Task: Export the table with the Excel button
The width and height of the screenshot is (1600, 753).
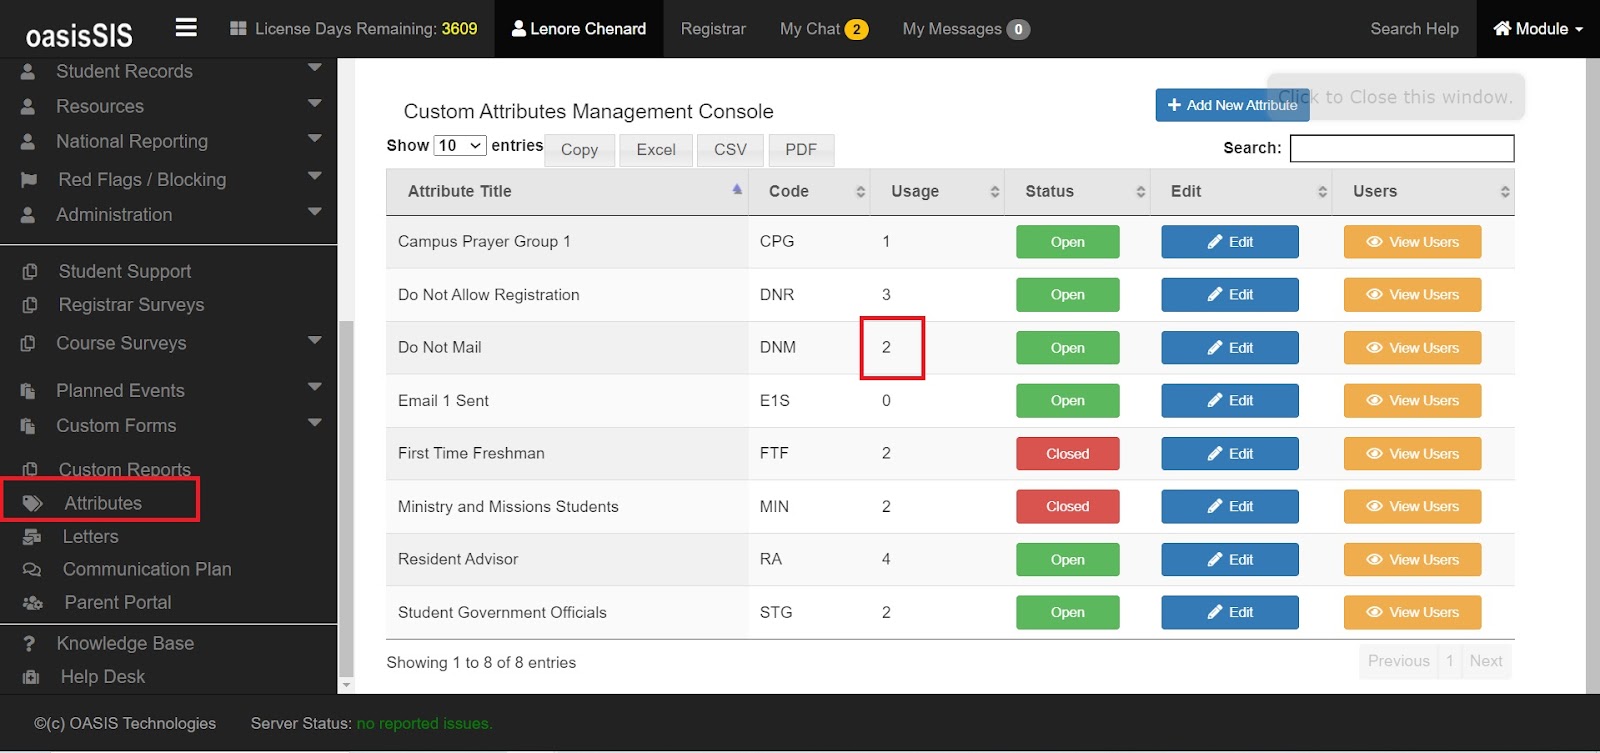Action: coord(656,150)
